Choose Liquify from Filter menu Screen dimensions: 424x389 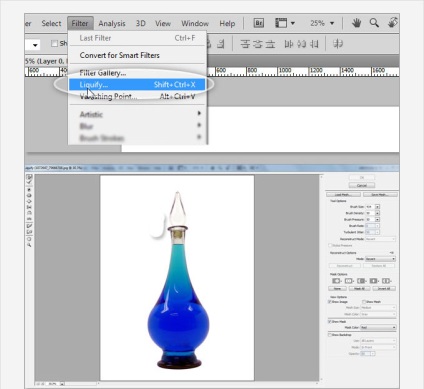(x=137, y=85)
